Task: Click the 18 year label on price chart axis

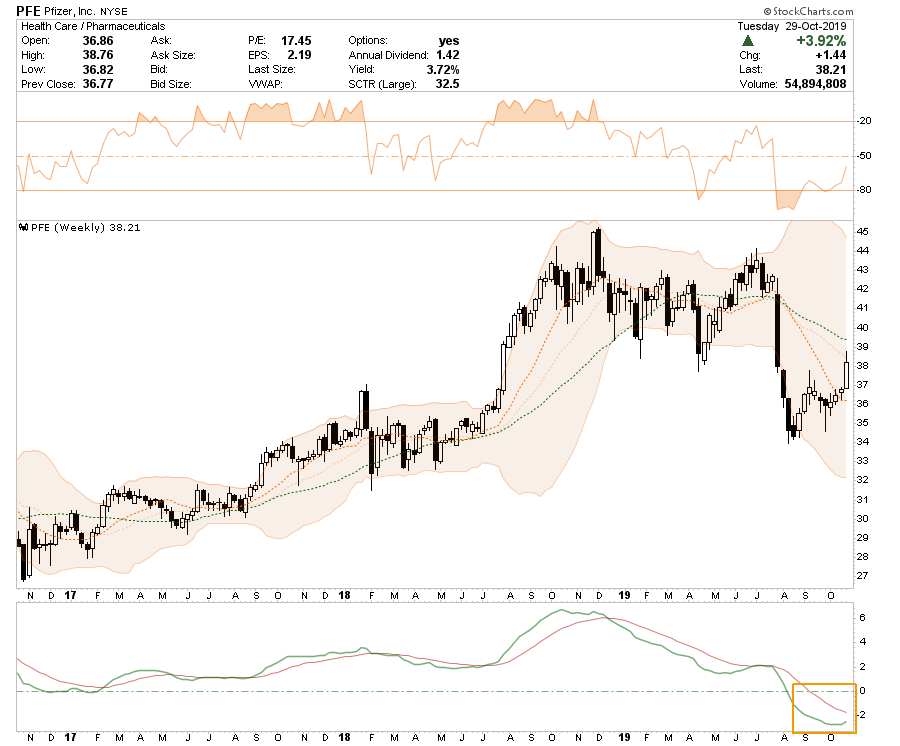Action: point(344,595)
